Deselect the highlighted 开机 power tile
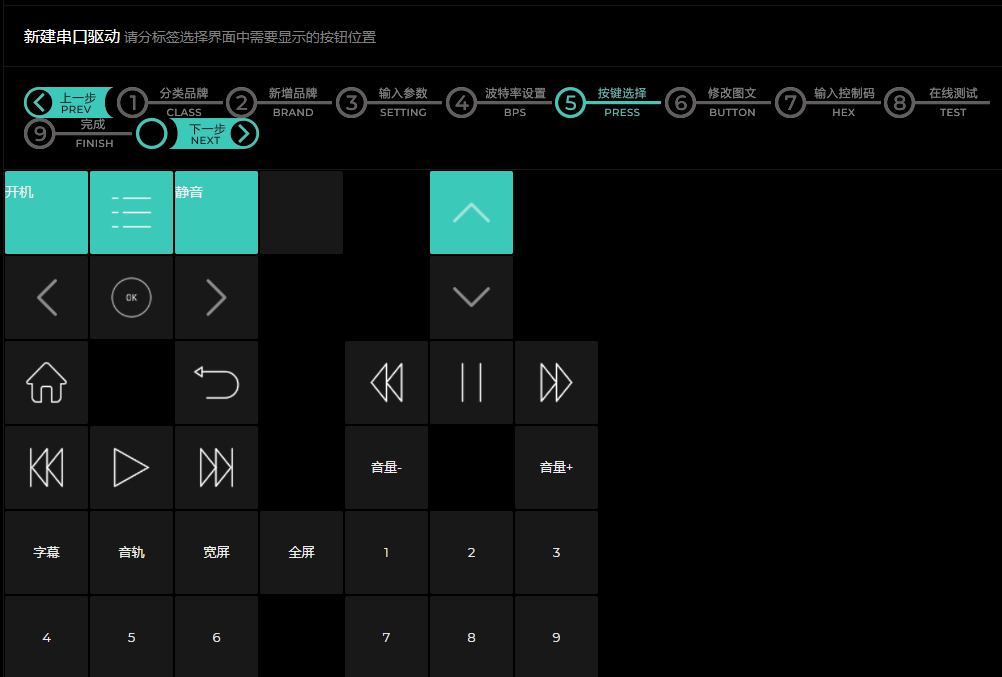Viewport: 1002px width, 677px height. [x=46, y=212]
